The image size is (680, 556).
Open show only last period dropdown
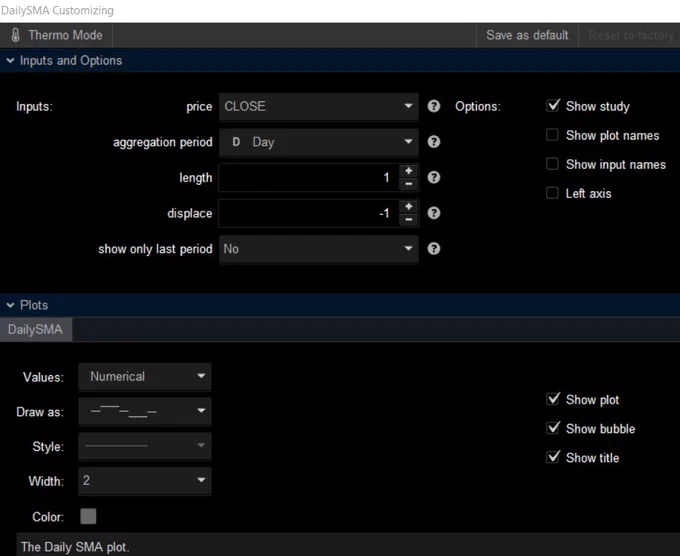tap(319, 249)
